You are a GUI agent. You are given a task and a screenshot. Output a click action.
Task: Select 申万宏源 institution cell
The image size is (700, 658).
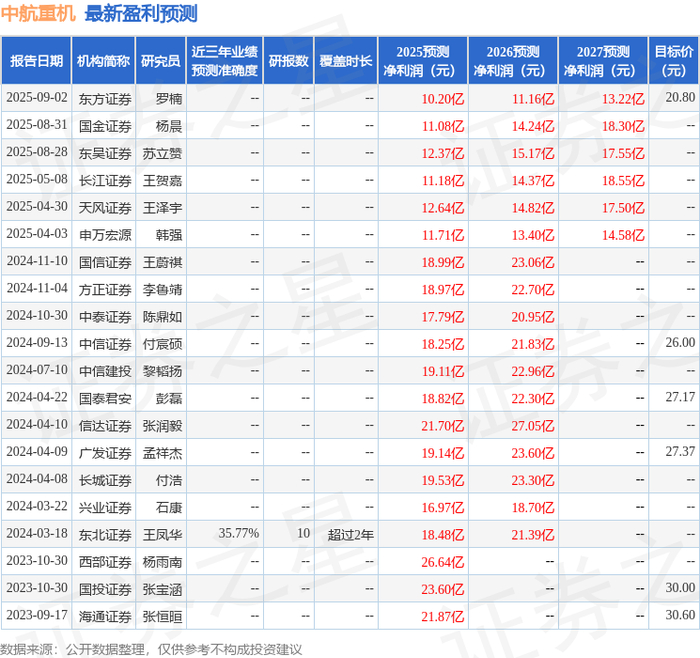pos(105,235)
